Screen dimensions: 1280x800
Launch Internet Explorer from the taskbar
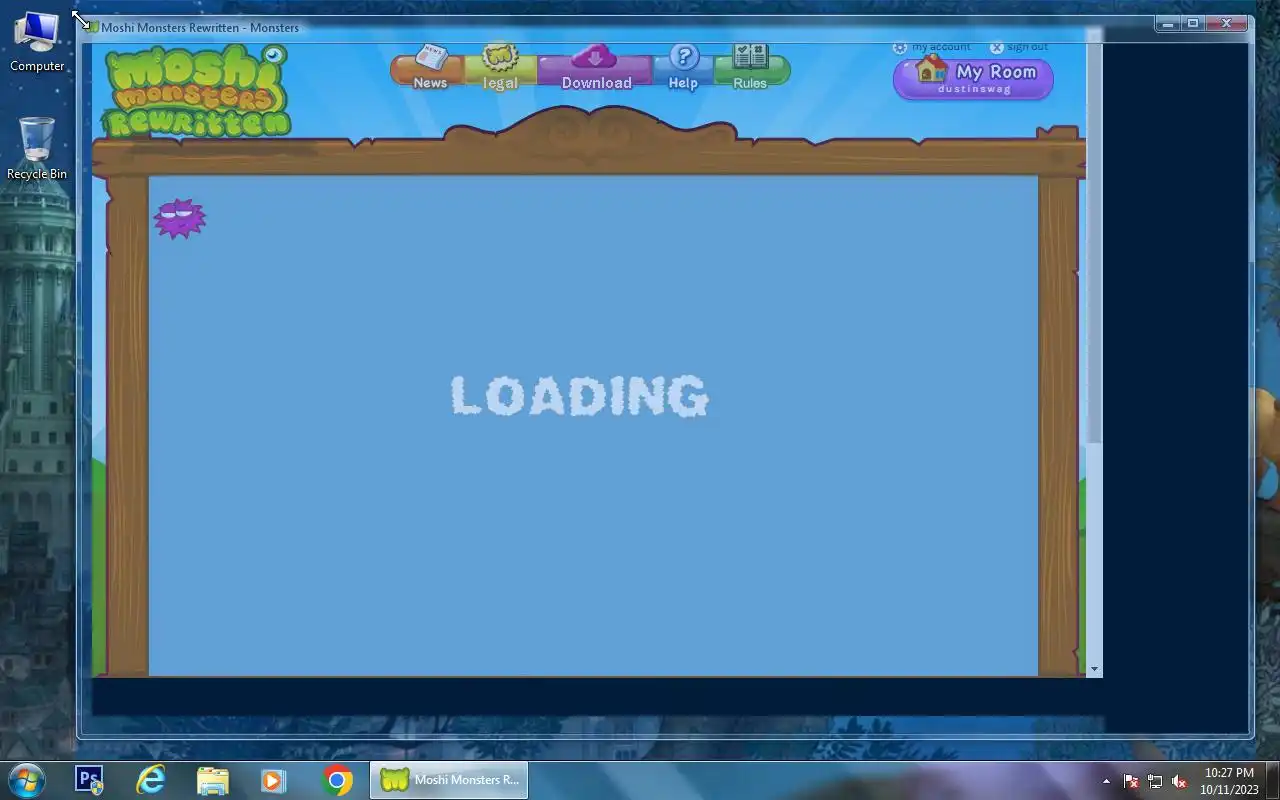click(x=151, y=780)
